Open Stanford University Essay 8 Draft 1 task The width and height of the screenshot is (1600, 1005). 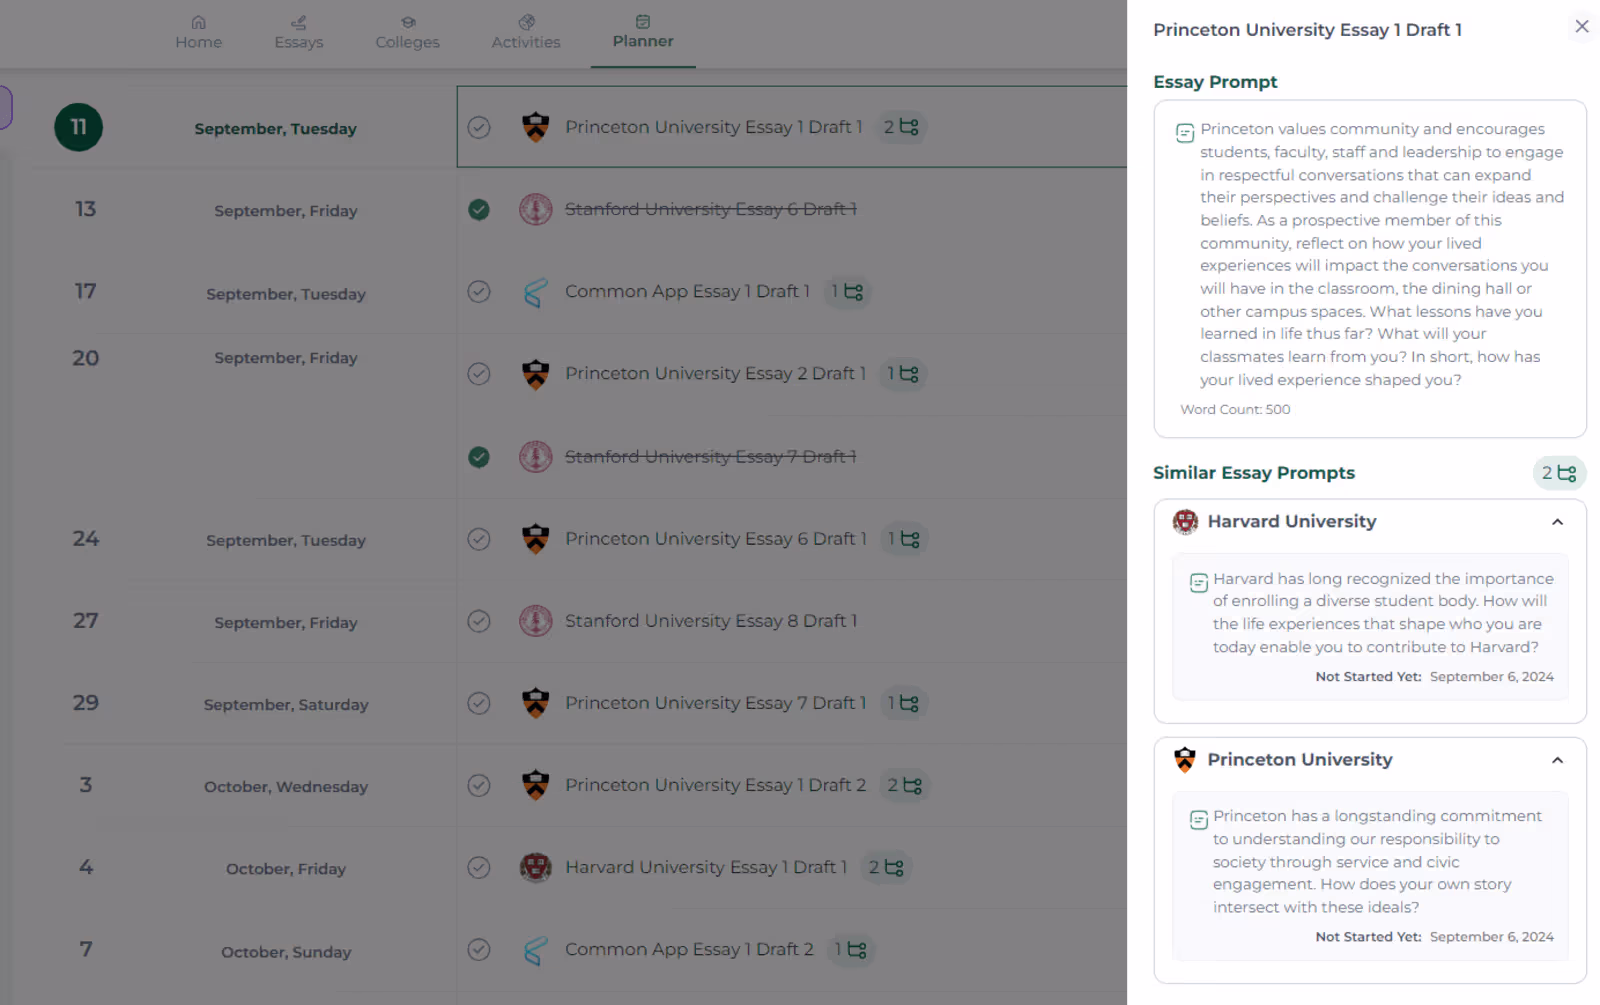tap(711, 621)
